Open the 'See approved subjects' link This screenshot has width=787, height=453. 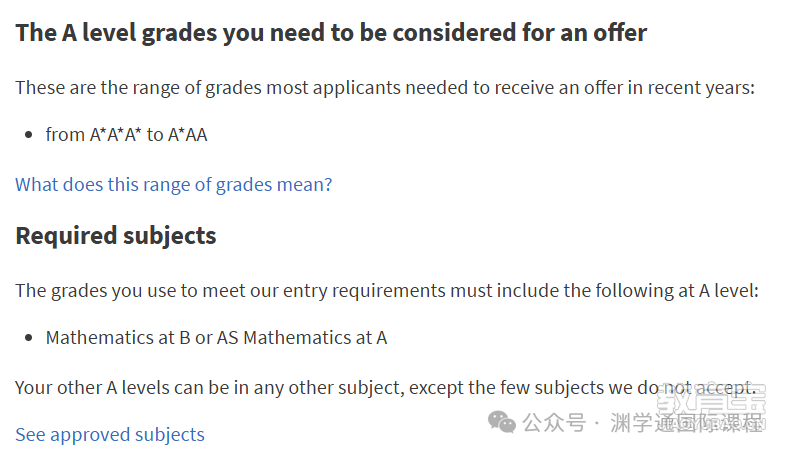pos(110,434)
